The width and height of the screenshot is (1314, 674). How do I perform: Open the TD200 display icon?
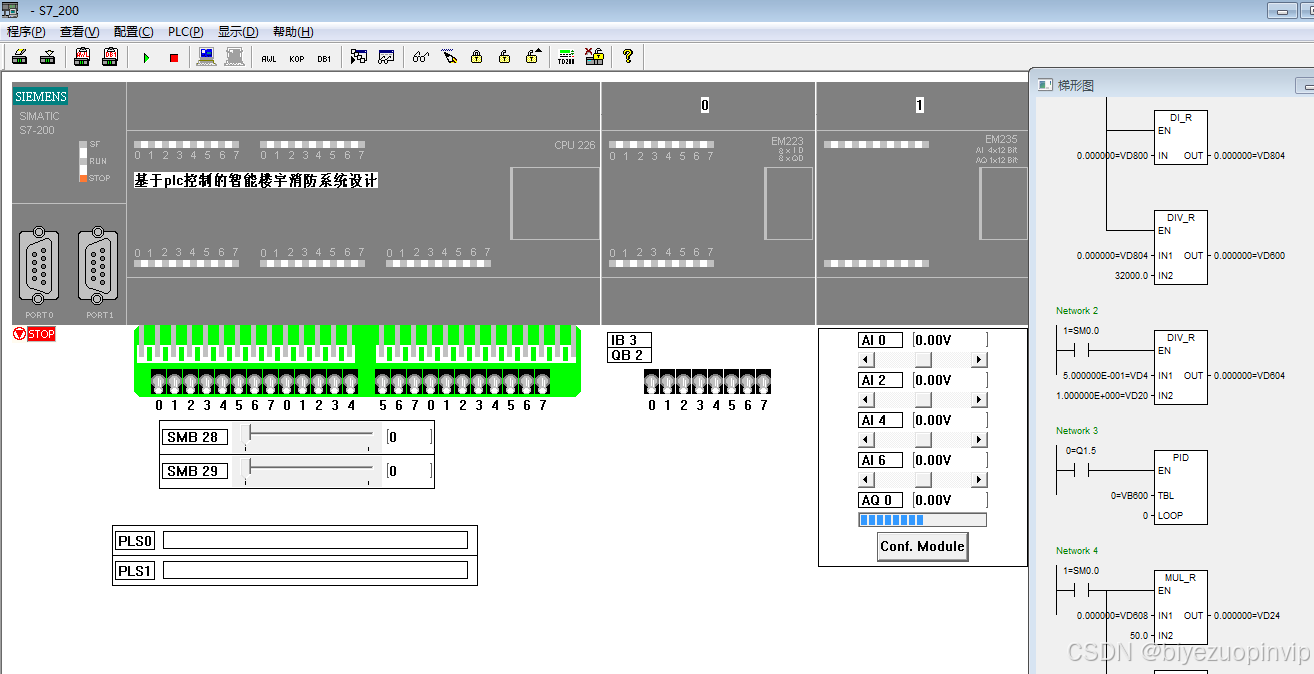coord(567,57)
